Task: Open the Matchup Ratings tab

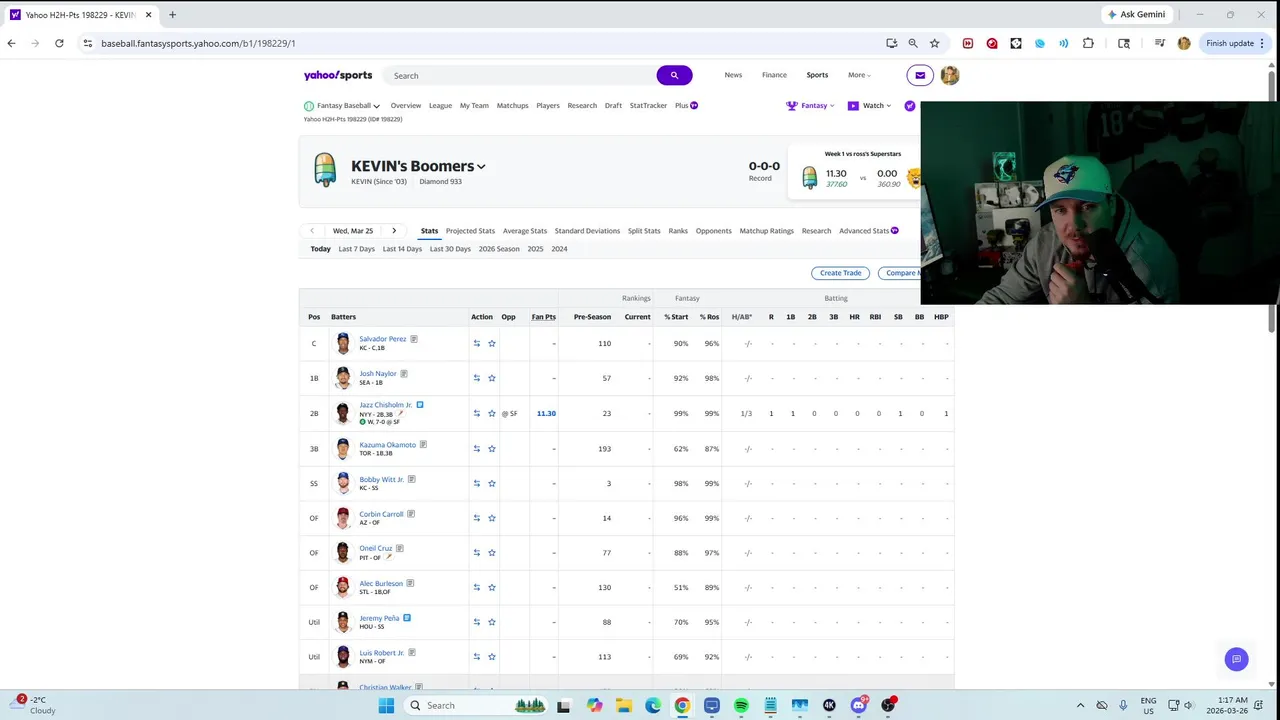Action: pos(767,231)
